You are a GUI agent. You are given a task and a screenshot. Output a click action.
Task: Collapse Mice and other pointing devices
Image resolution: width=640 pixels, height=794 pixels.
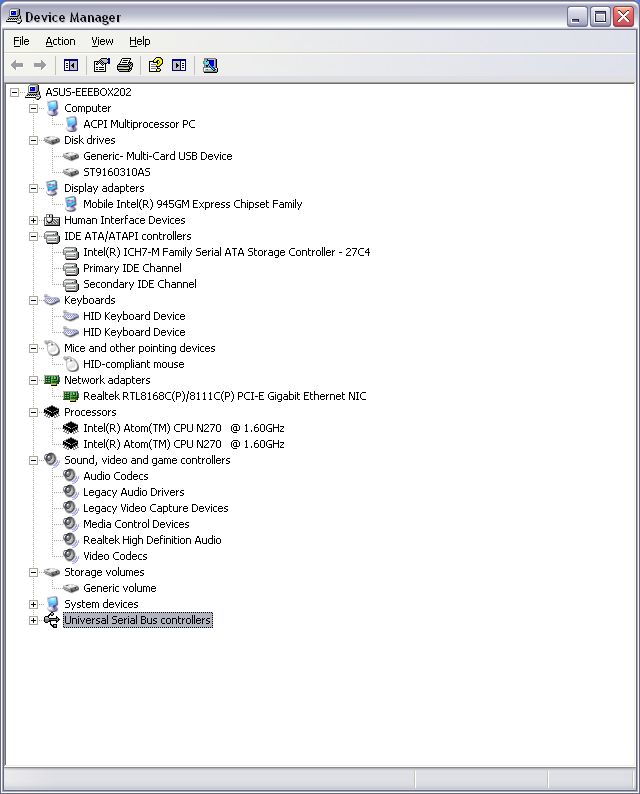[33, 348]
